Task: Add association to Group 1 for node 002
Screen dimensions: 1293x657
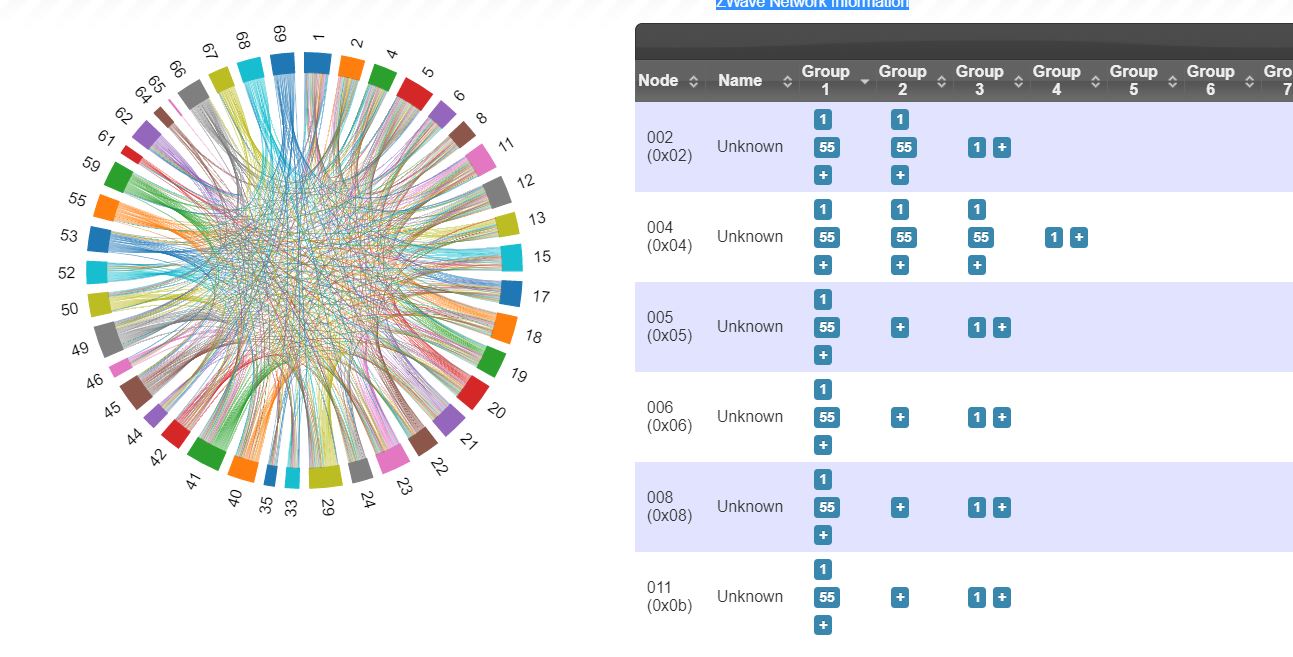Action: point(823,175)
